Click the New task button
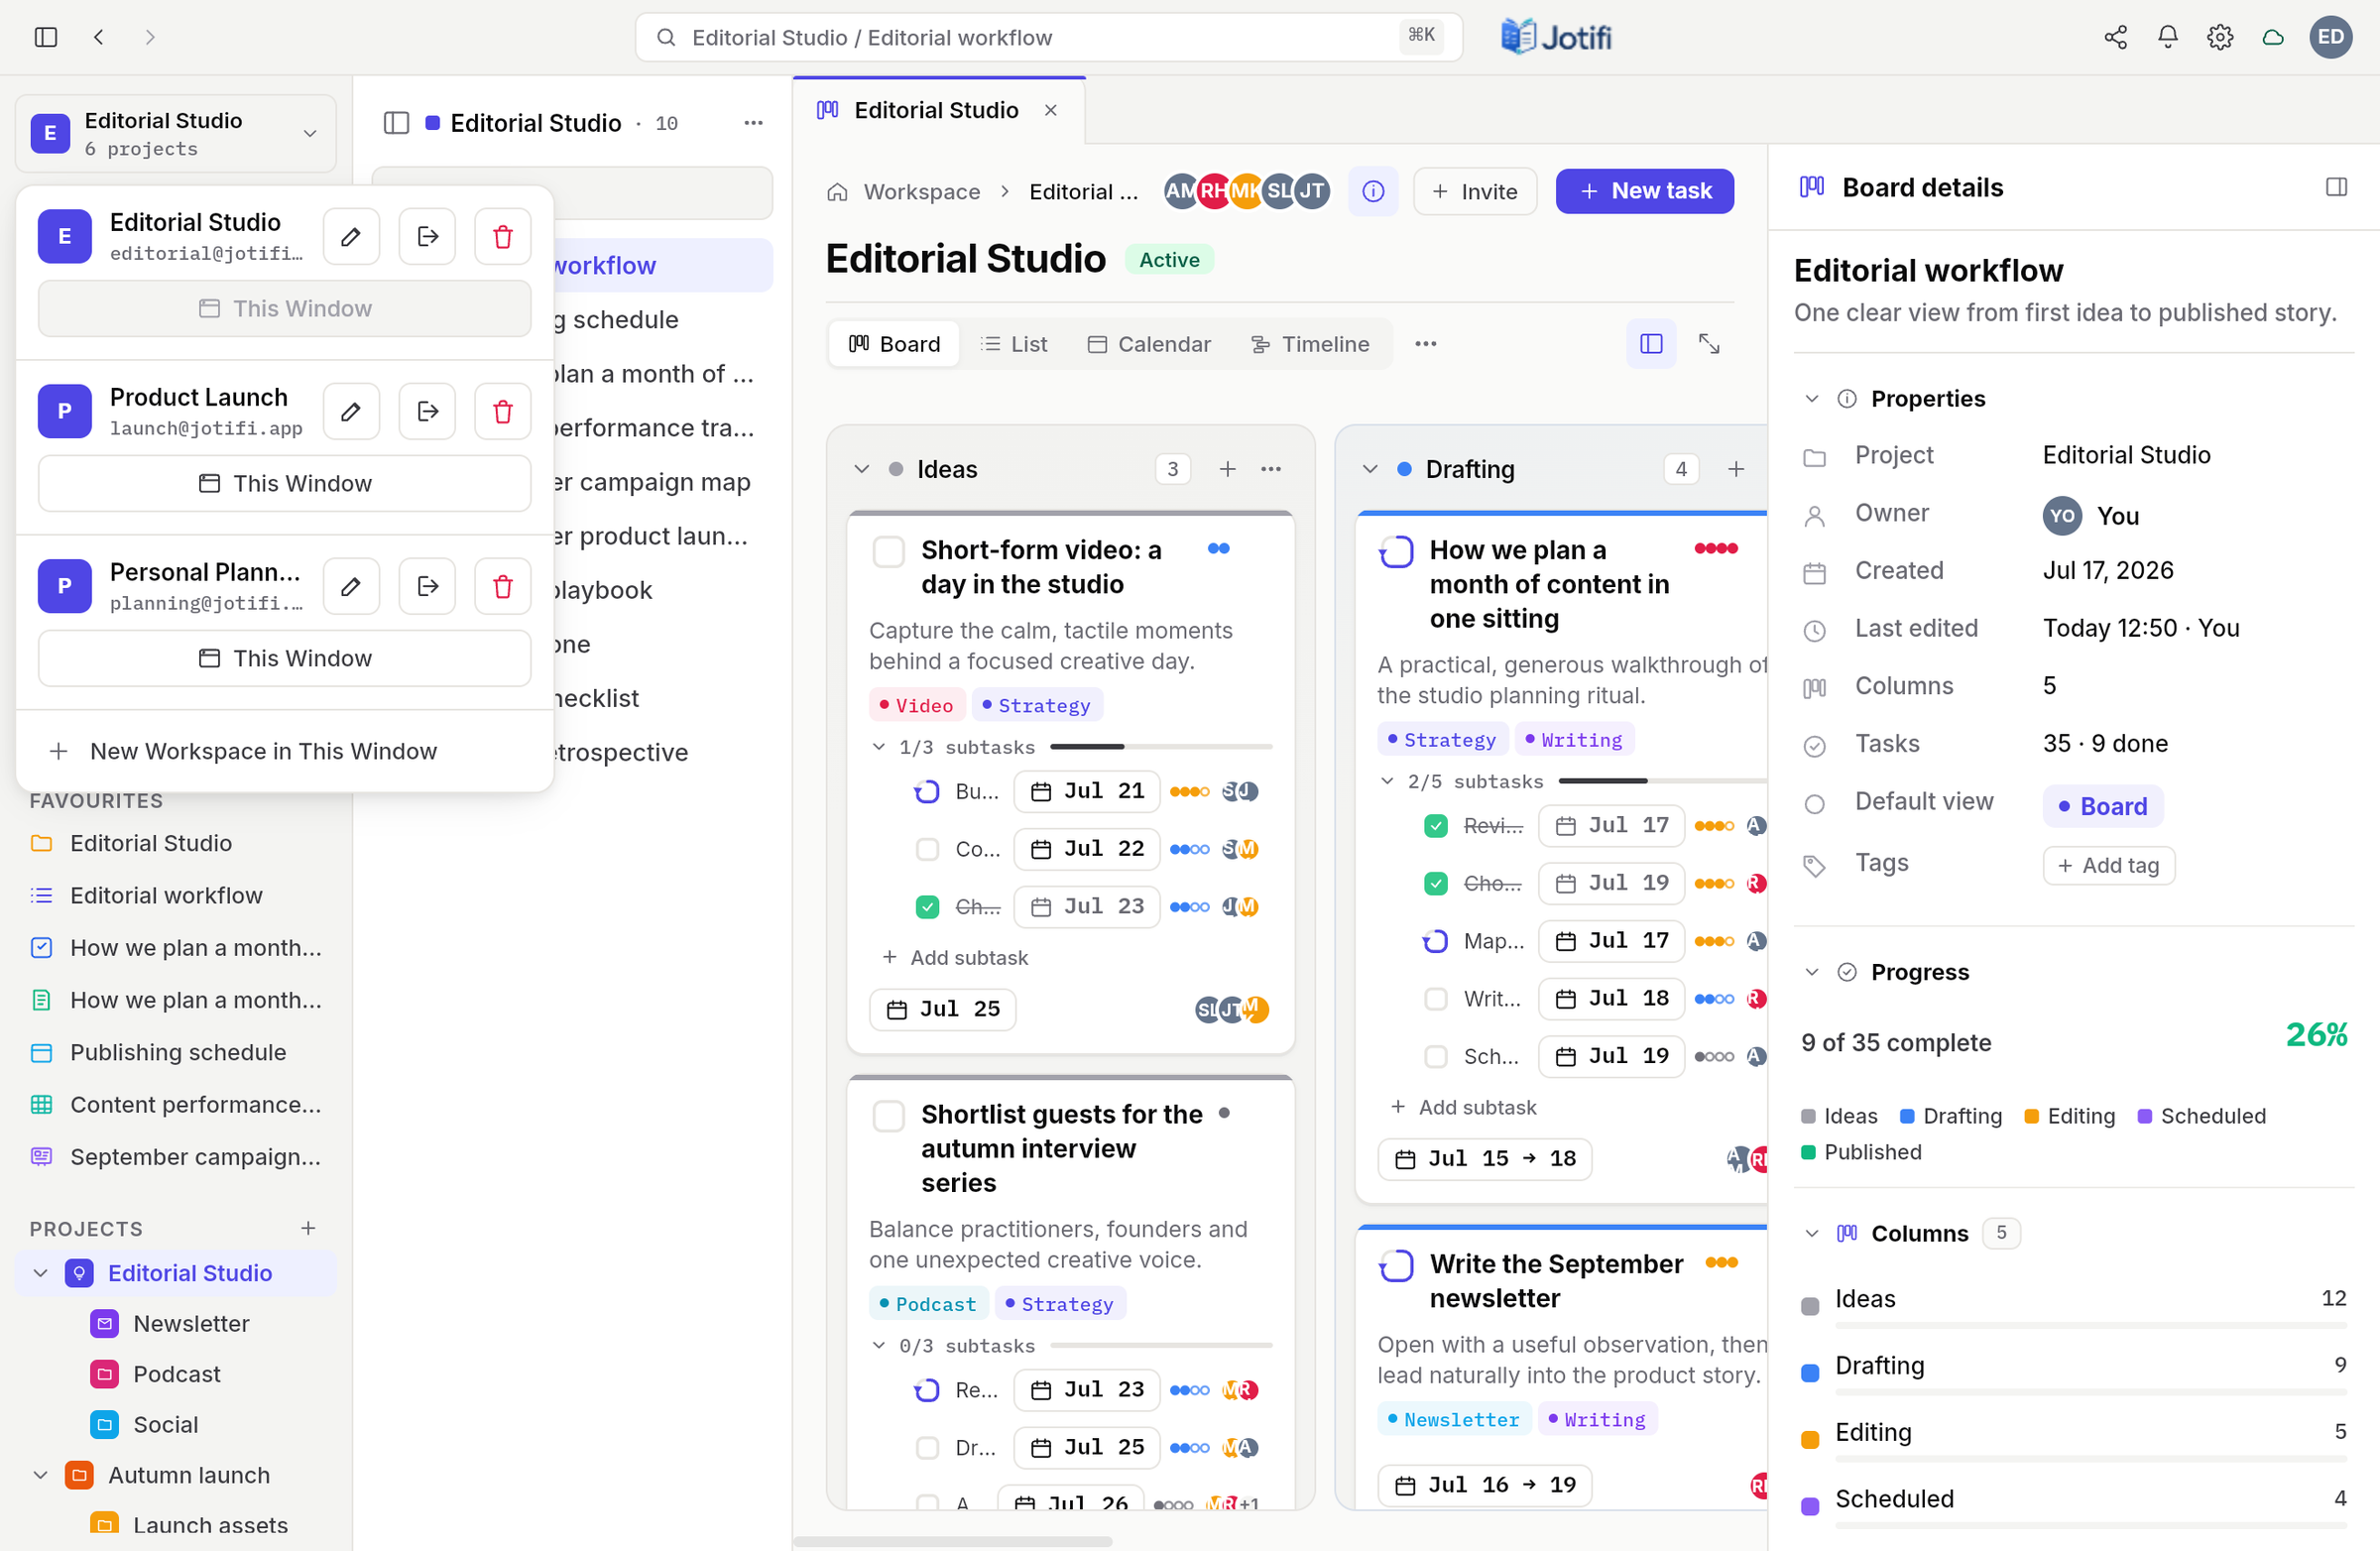2380x1551 pixels. coord(1644,191)
